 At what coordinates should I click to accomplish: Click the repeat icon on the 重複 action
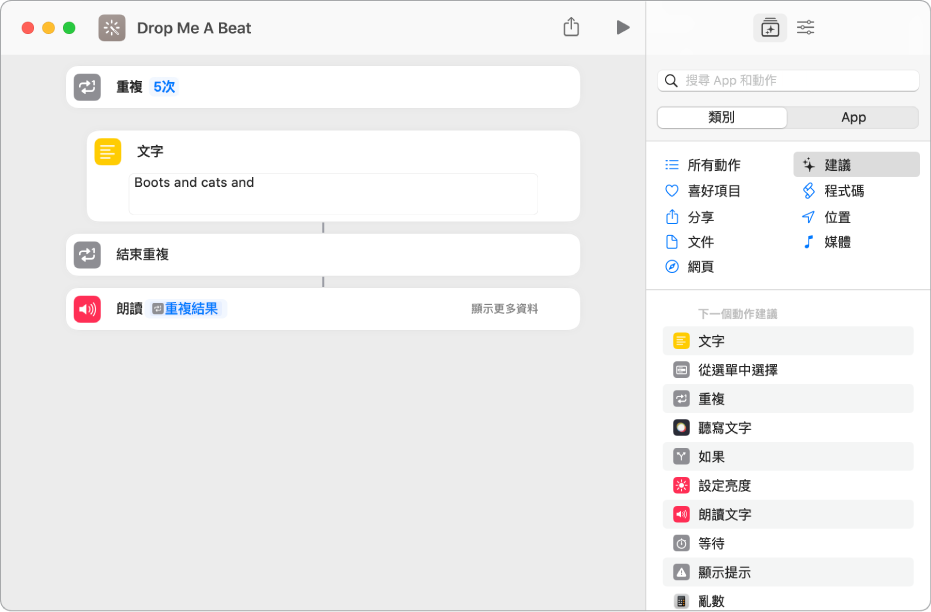point(87,87)
